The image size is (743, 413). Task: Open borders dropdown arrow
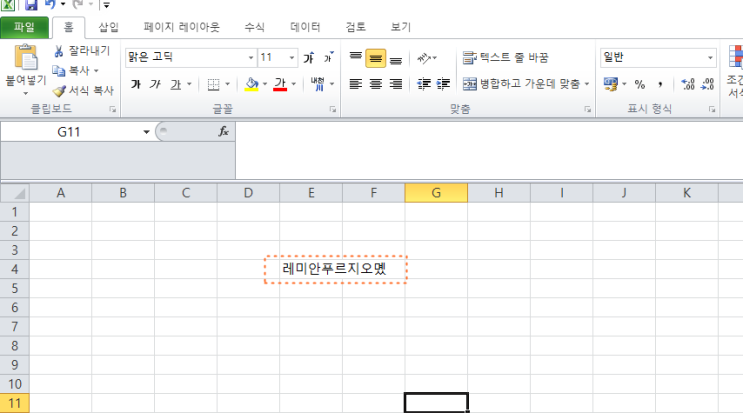click(x=227, y=84)
